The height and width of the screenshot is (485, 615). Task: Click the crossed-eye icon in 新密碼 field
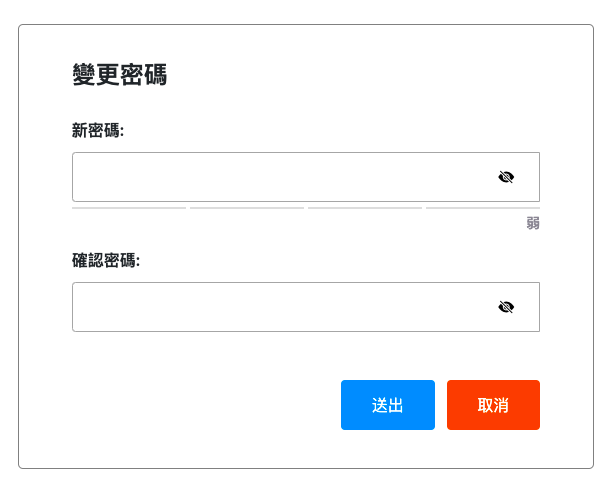click(x=506, y=177)
